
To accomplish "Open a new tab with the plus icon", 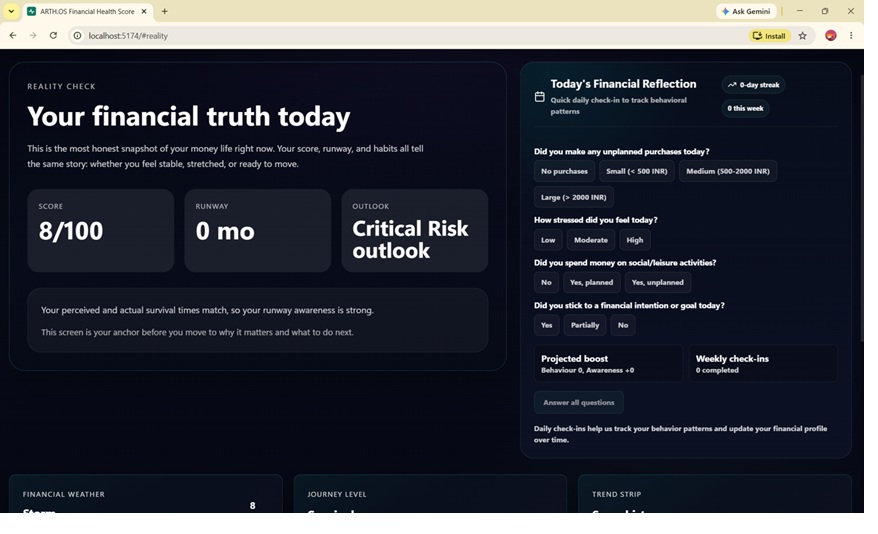I will (165, 11).
